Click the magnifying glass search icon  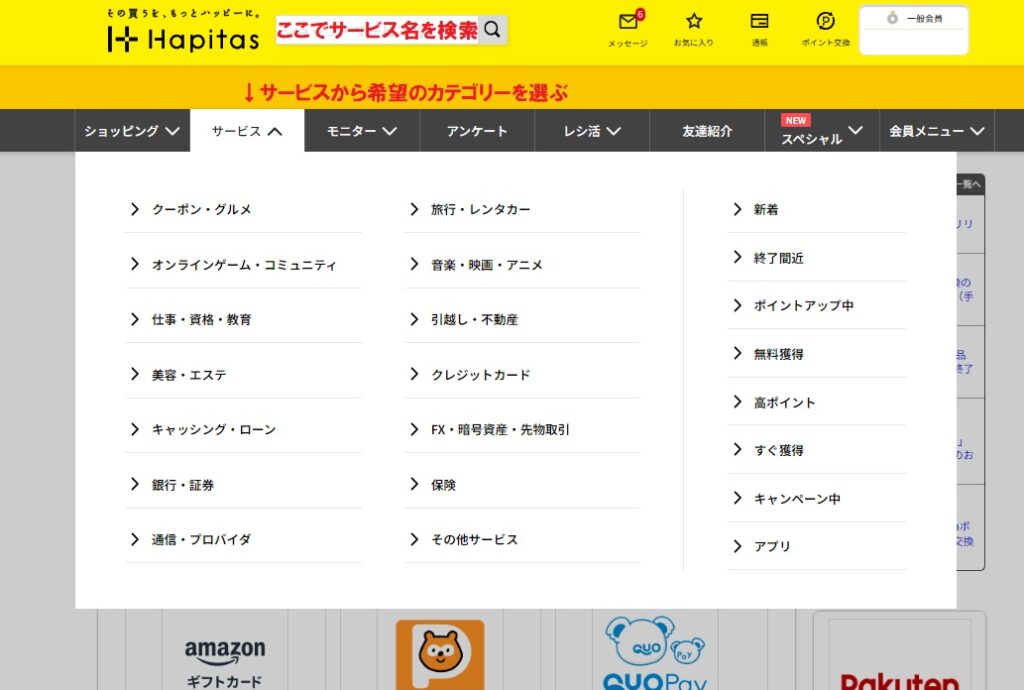pyautogui.click(x=492, y=30)
